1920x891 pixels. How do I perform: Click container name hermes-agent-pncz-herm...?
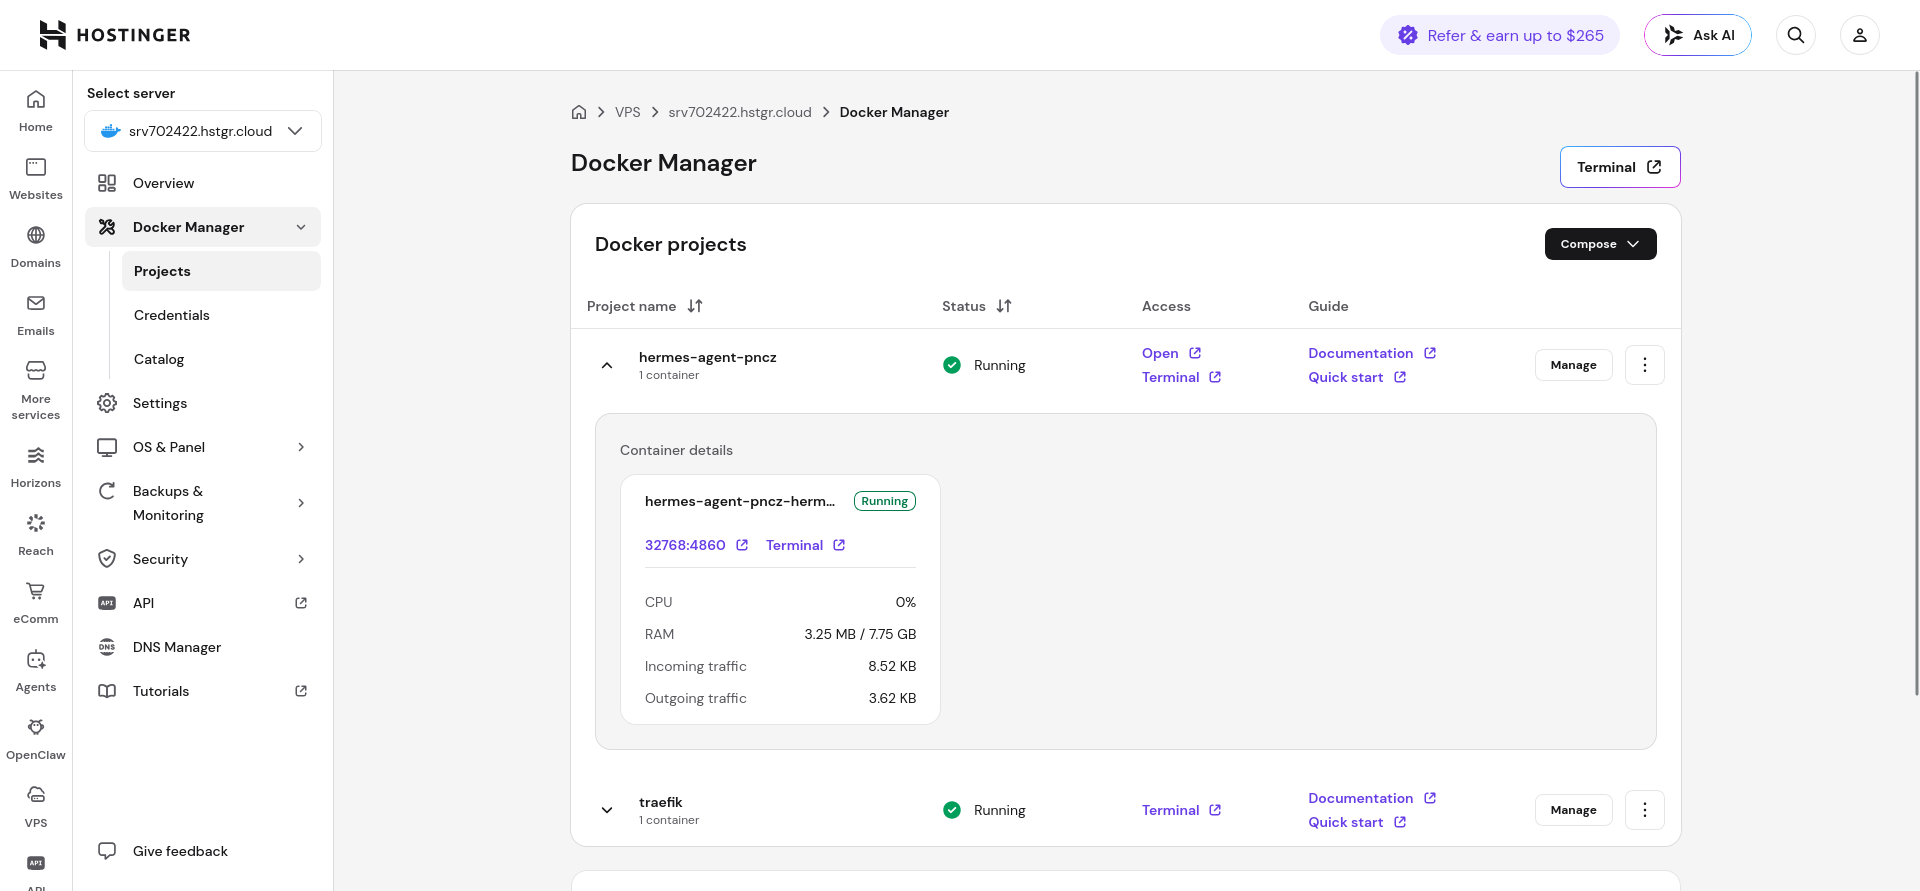click(x=740, y=501)
